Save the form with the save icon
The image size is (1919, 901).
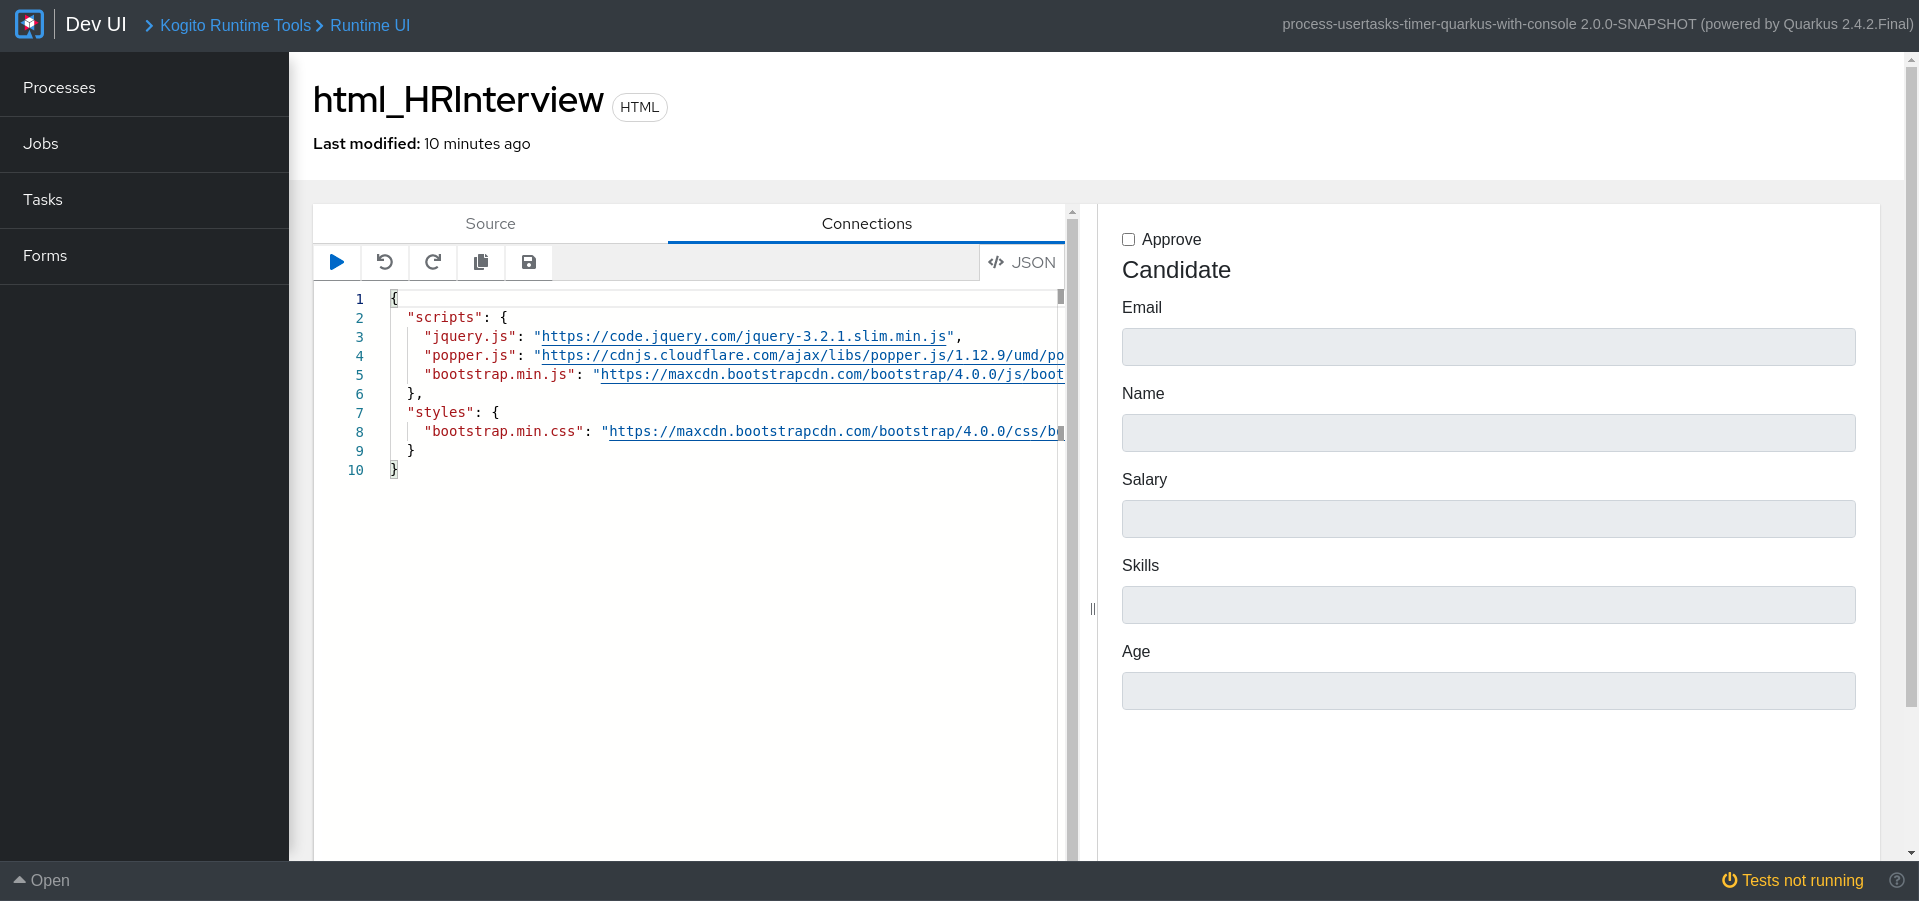[528, 262]
